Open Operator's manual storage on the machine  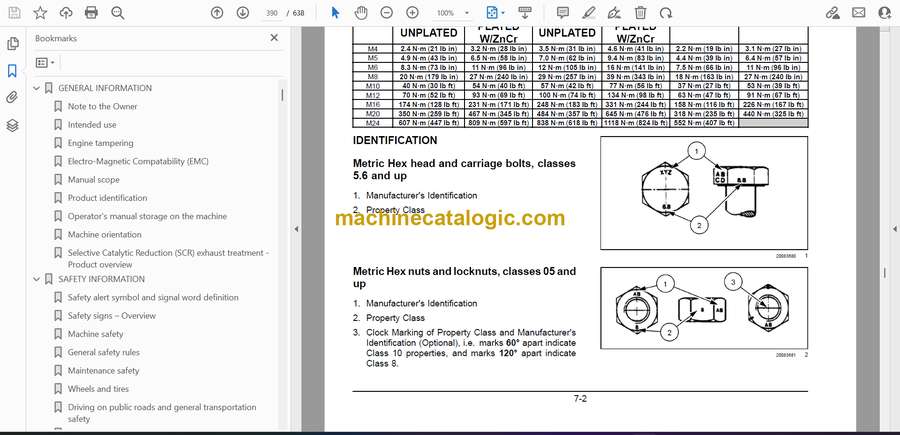147,216
